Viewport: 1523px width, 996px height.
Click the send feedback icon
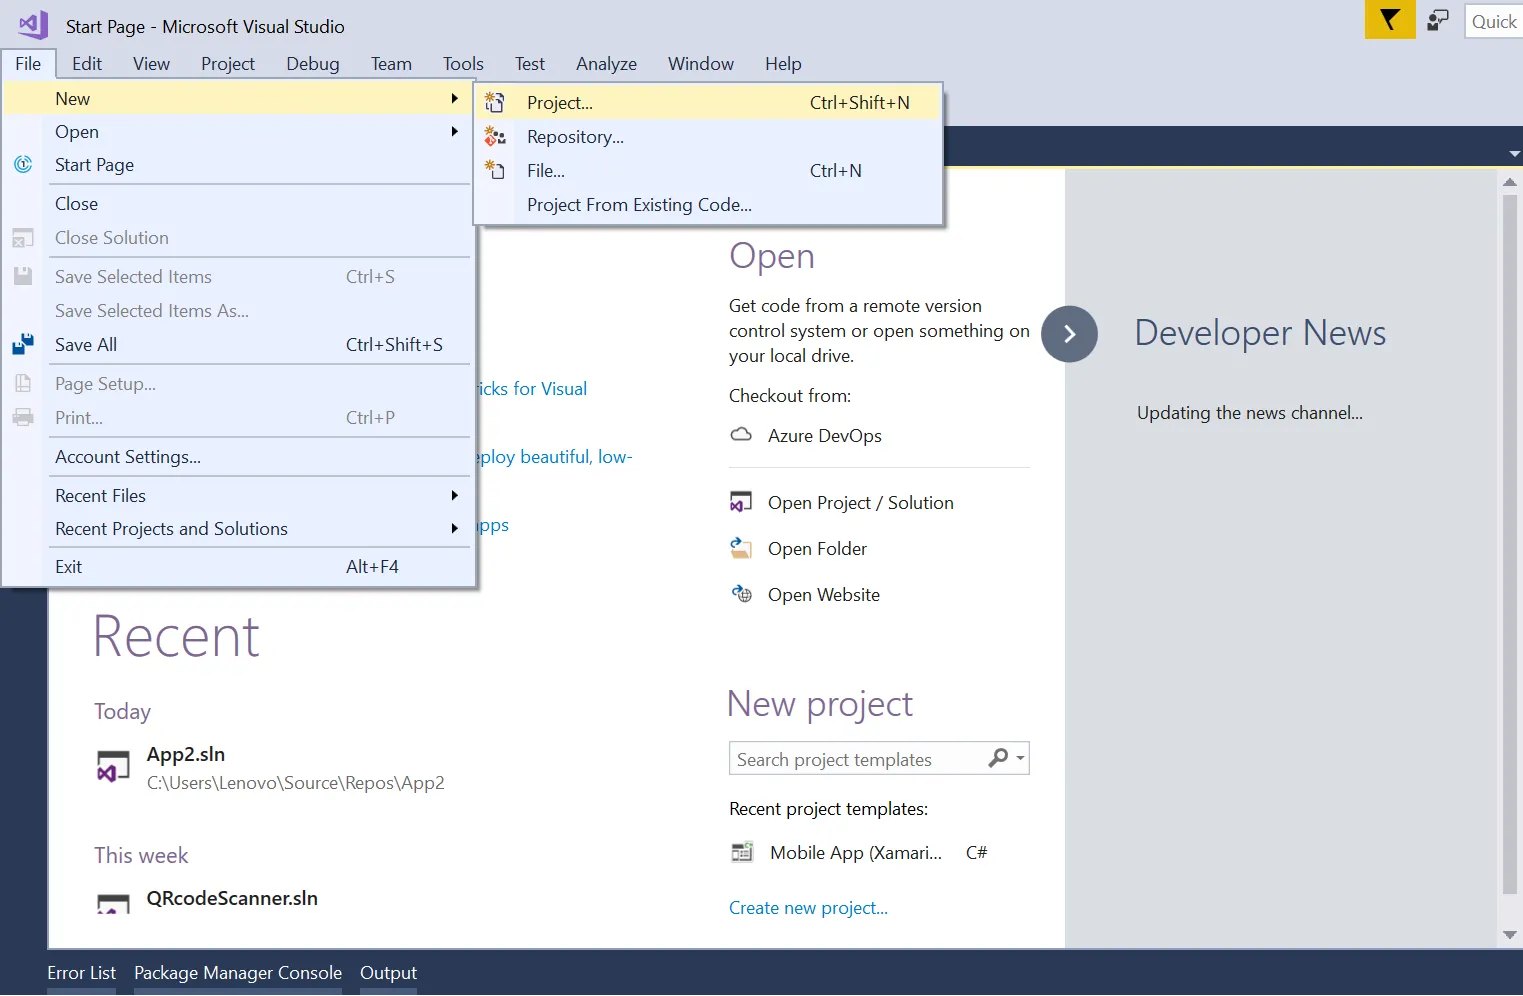tap(1438, 20)
